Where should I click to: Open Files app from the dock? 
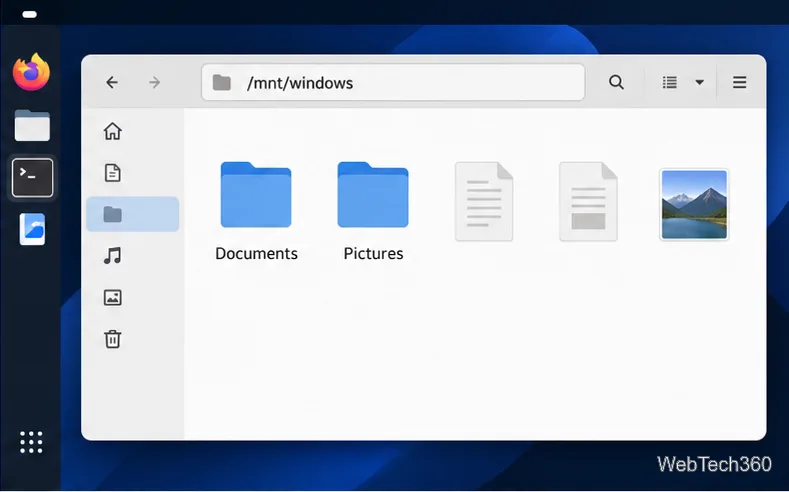point(32,125)
